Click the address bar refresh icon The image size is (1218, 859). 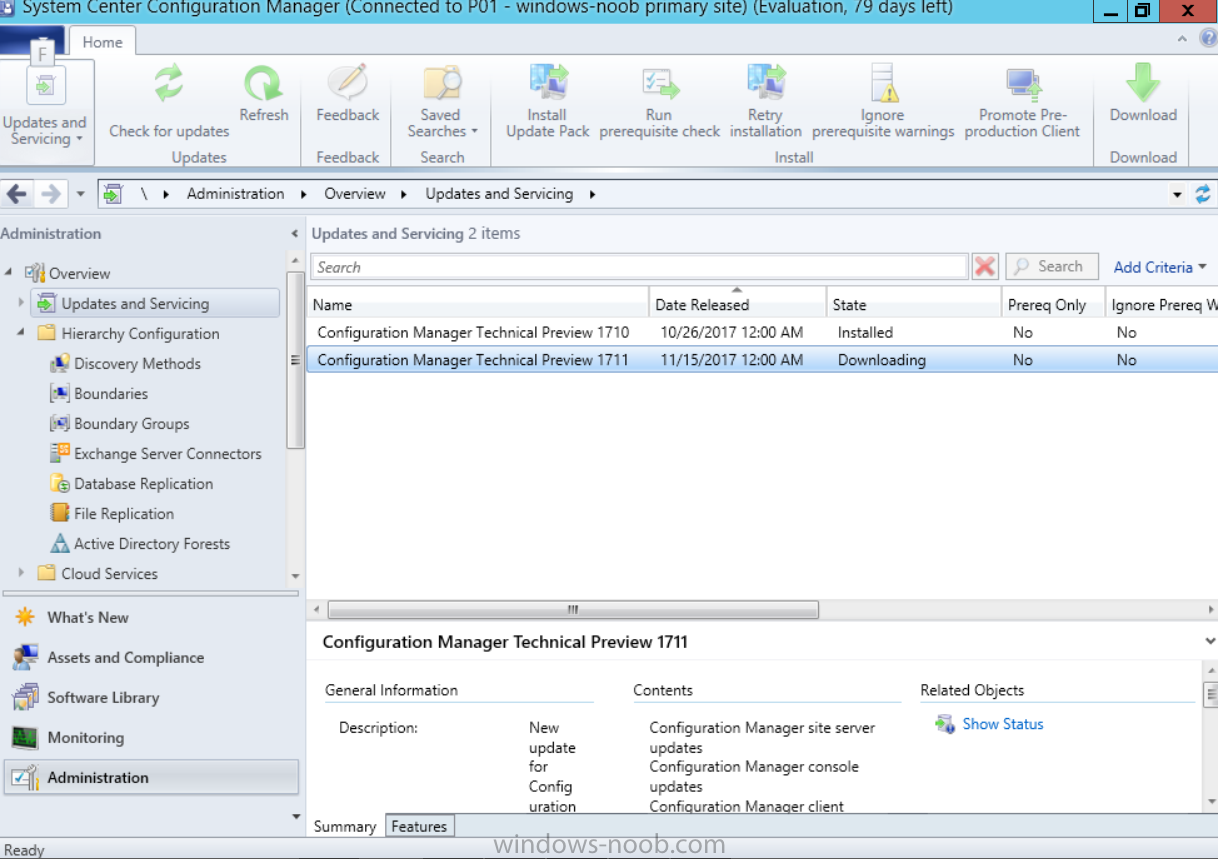(x=1203, y=194)
